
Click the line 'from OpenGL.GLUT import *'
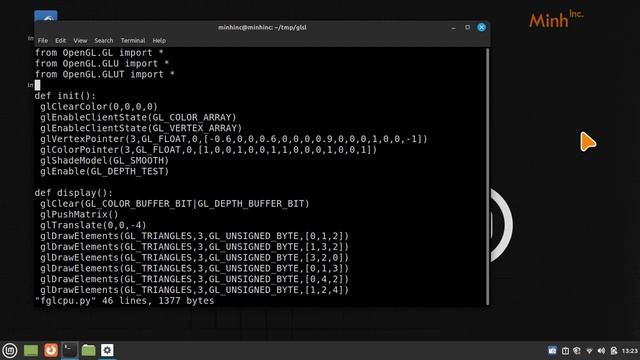(104, 74)
